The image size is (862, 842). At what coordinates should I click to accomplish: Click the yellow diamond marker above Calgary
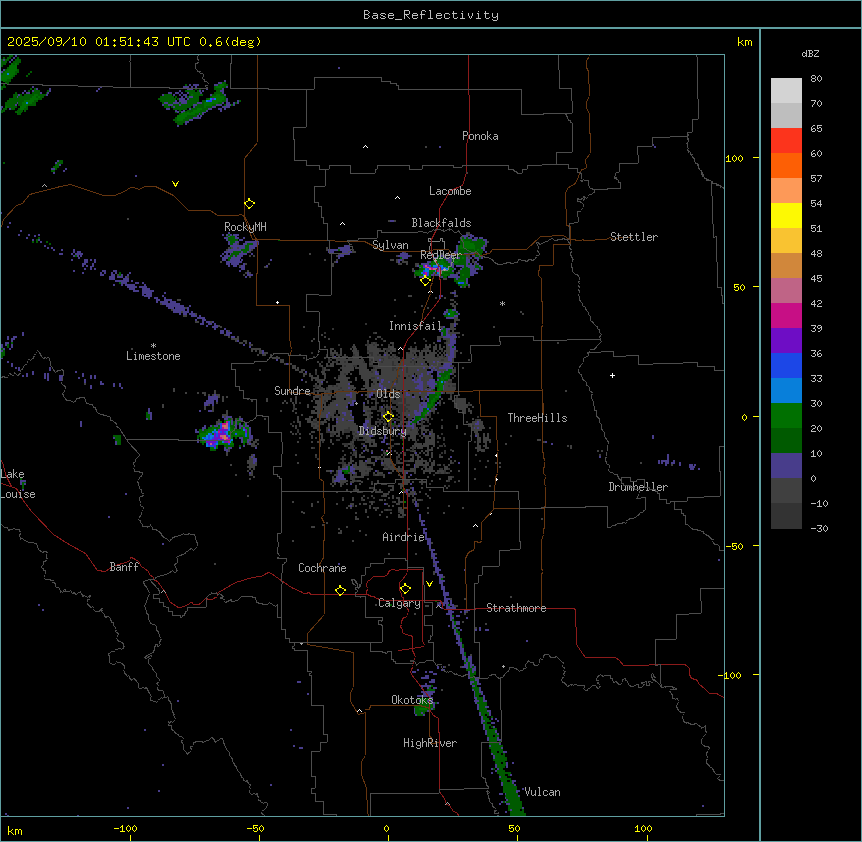coord(405,589)
